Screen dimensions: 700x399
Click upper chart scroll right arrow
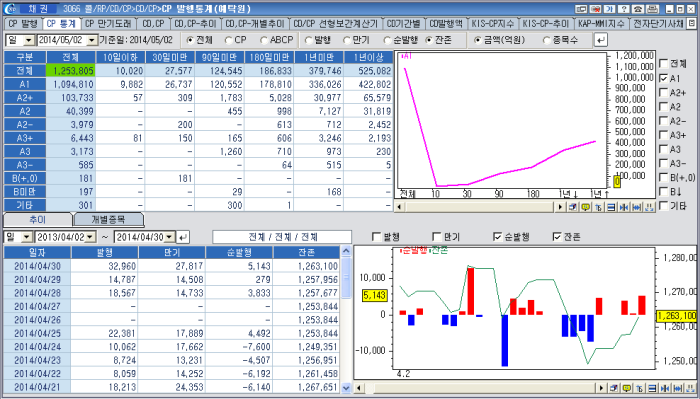(561, 207)
